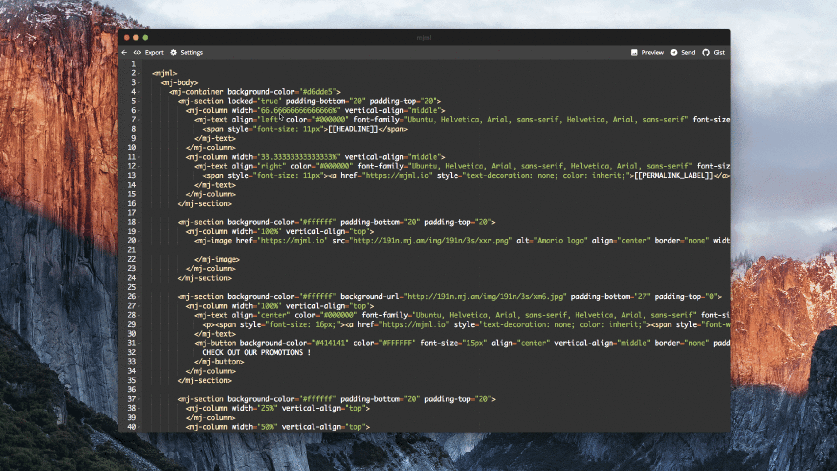
Task: Open Settings via the gear icon
Action: (173, 52)
